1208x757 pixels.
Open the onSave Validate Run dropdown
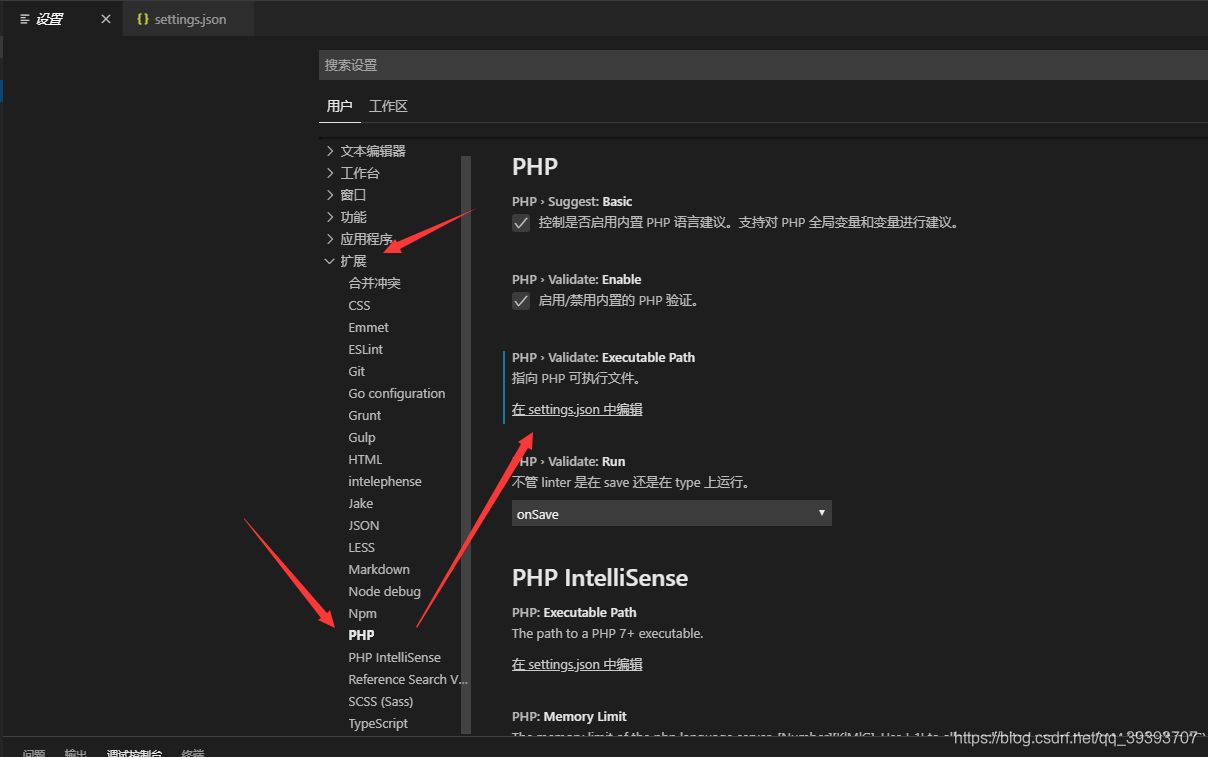[x=672, y=514]
